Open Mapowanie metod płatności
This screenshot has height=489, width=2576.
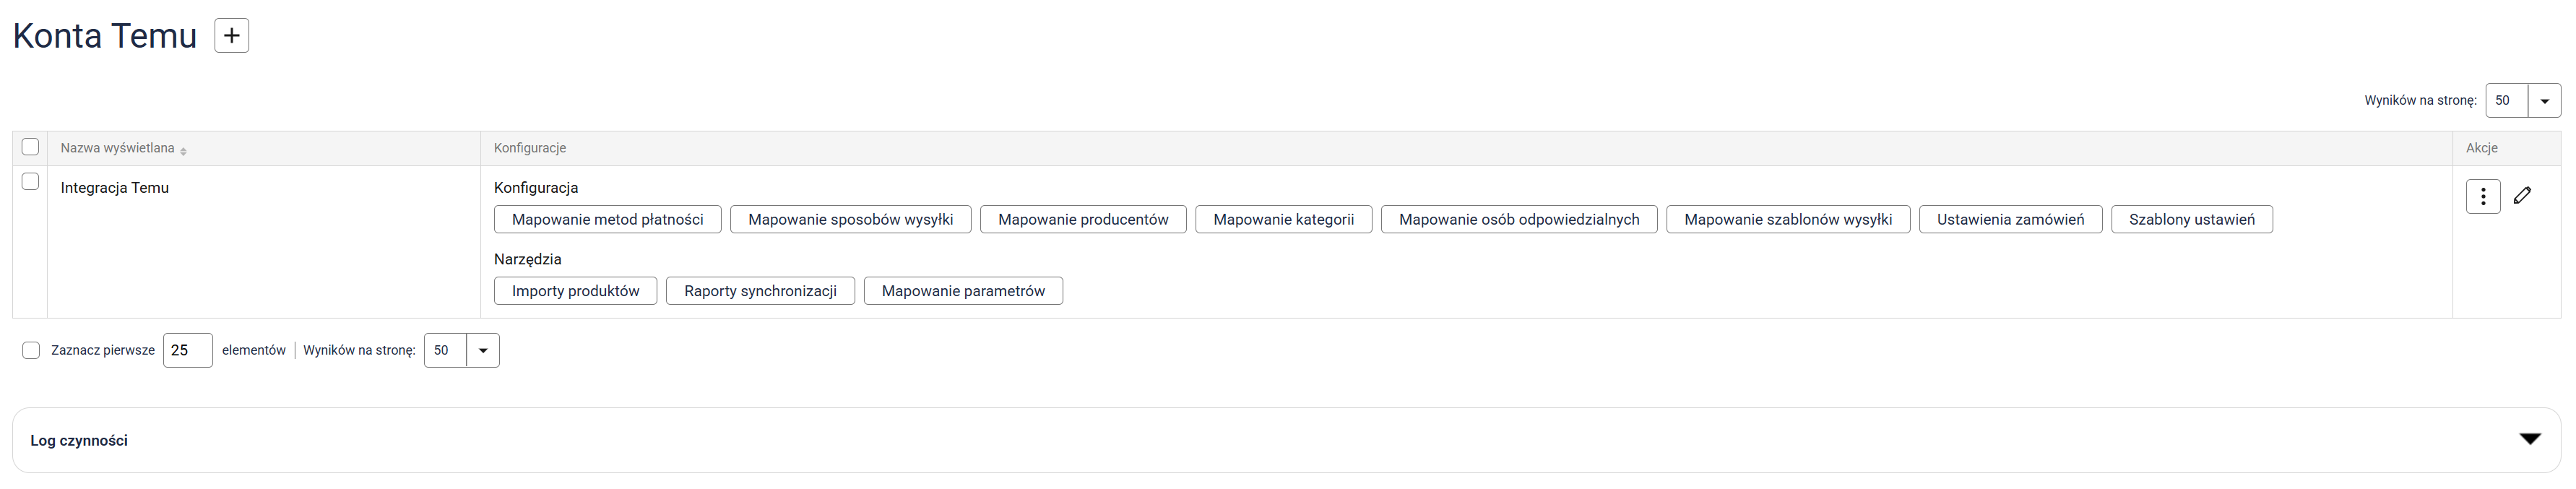(607, 220)
